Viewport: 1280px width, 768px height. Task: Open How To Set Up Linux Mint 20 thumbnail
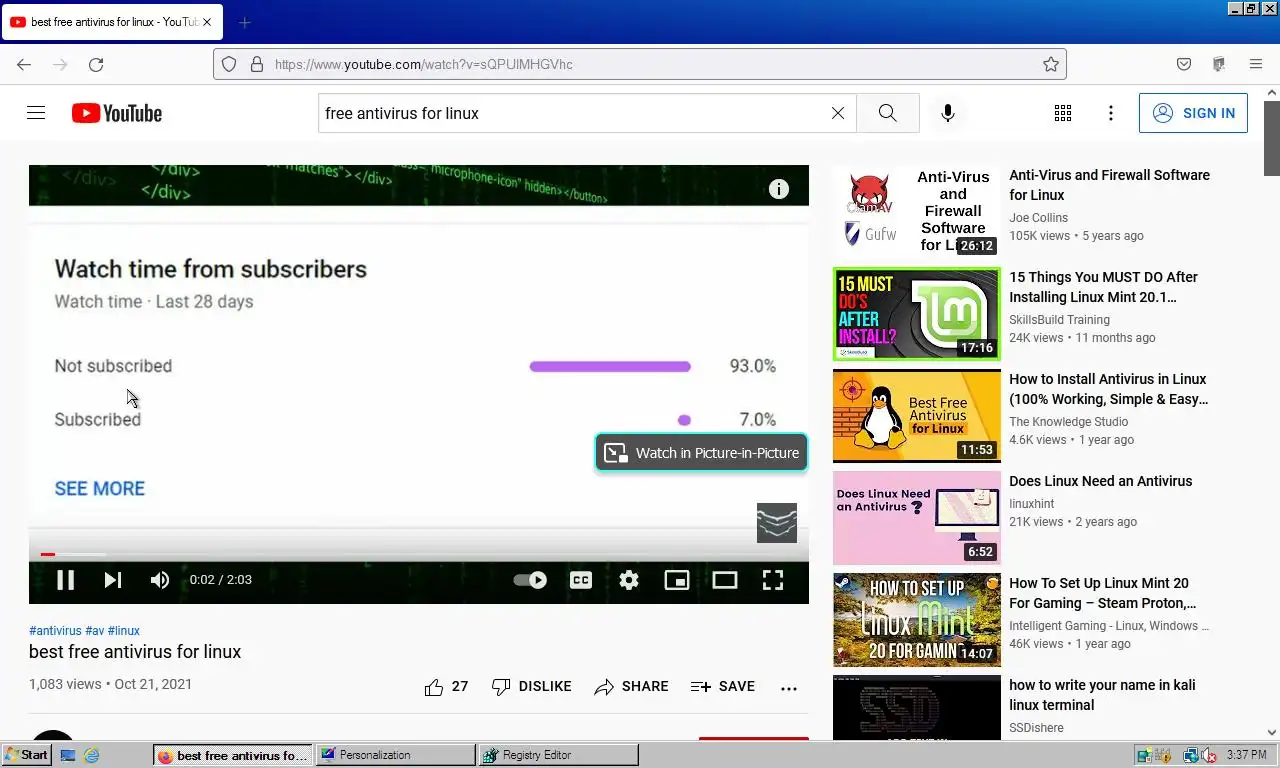(916, 621)
